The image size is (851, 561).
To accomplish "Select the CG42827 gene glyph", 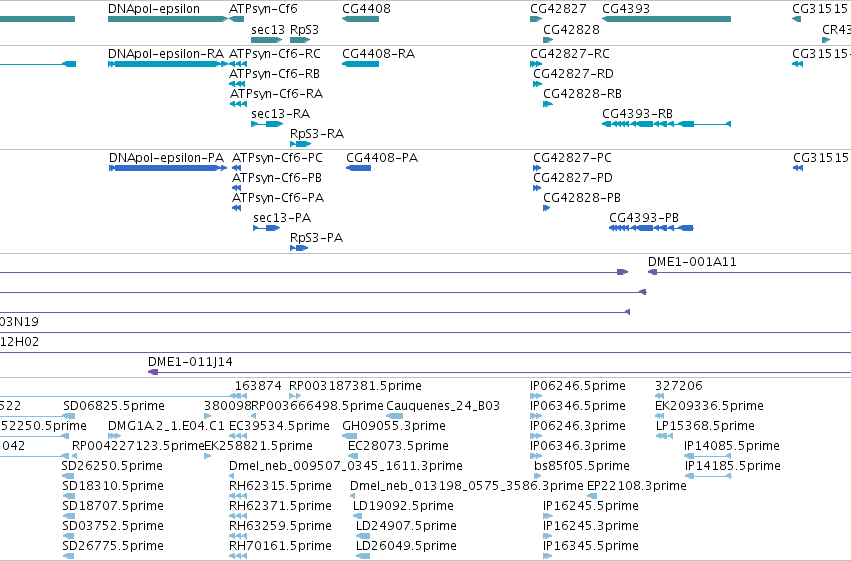I will (x=536, y=19).
